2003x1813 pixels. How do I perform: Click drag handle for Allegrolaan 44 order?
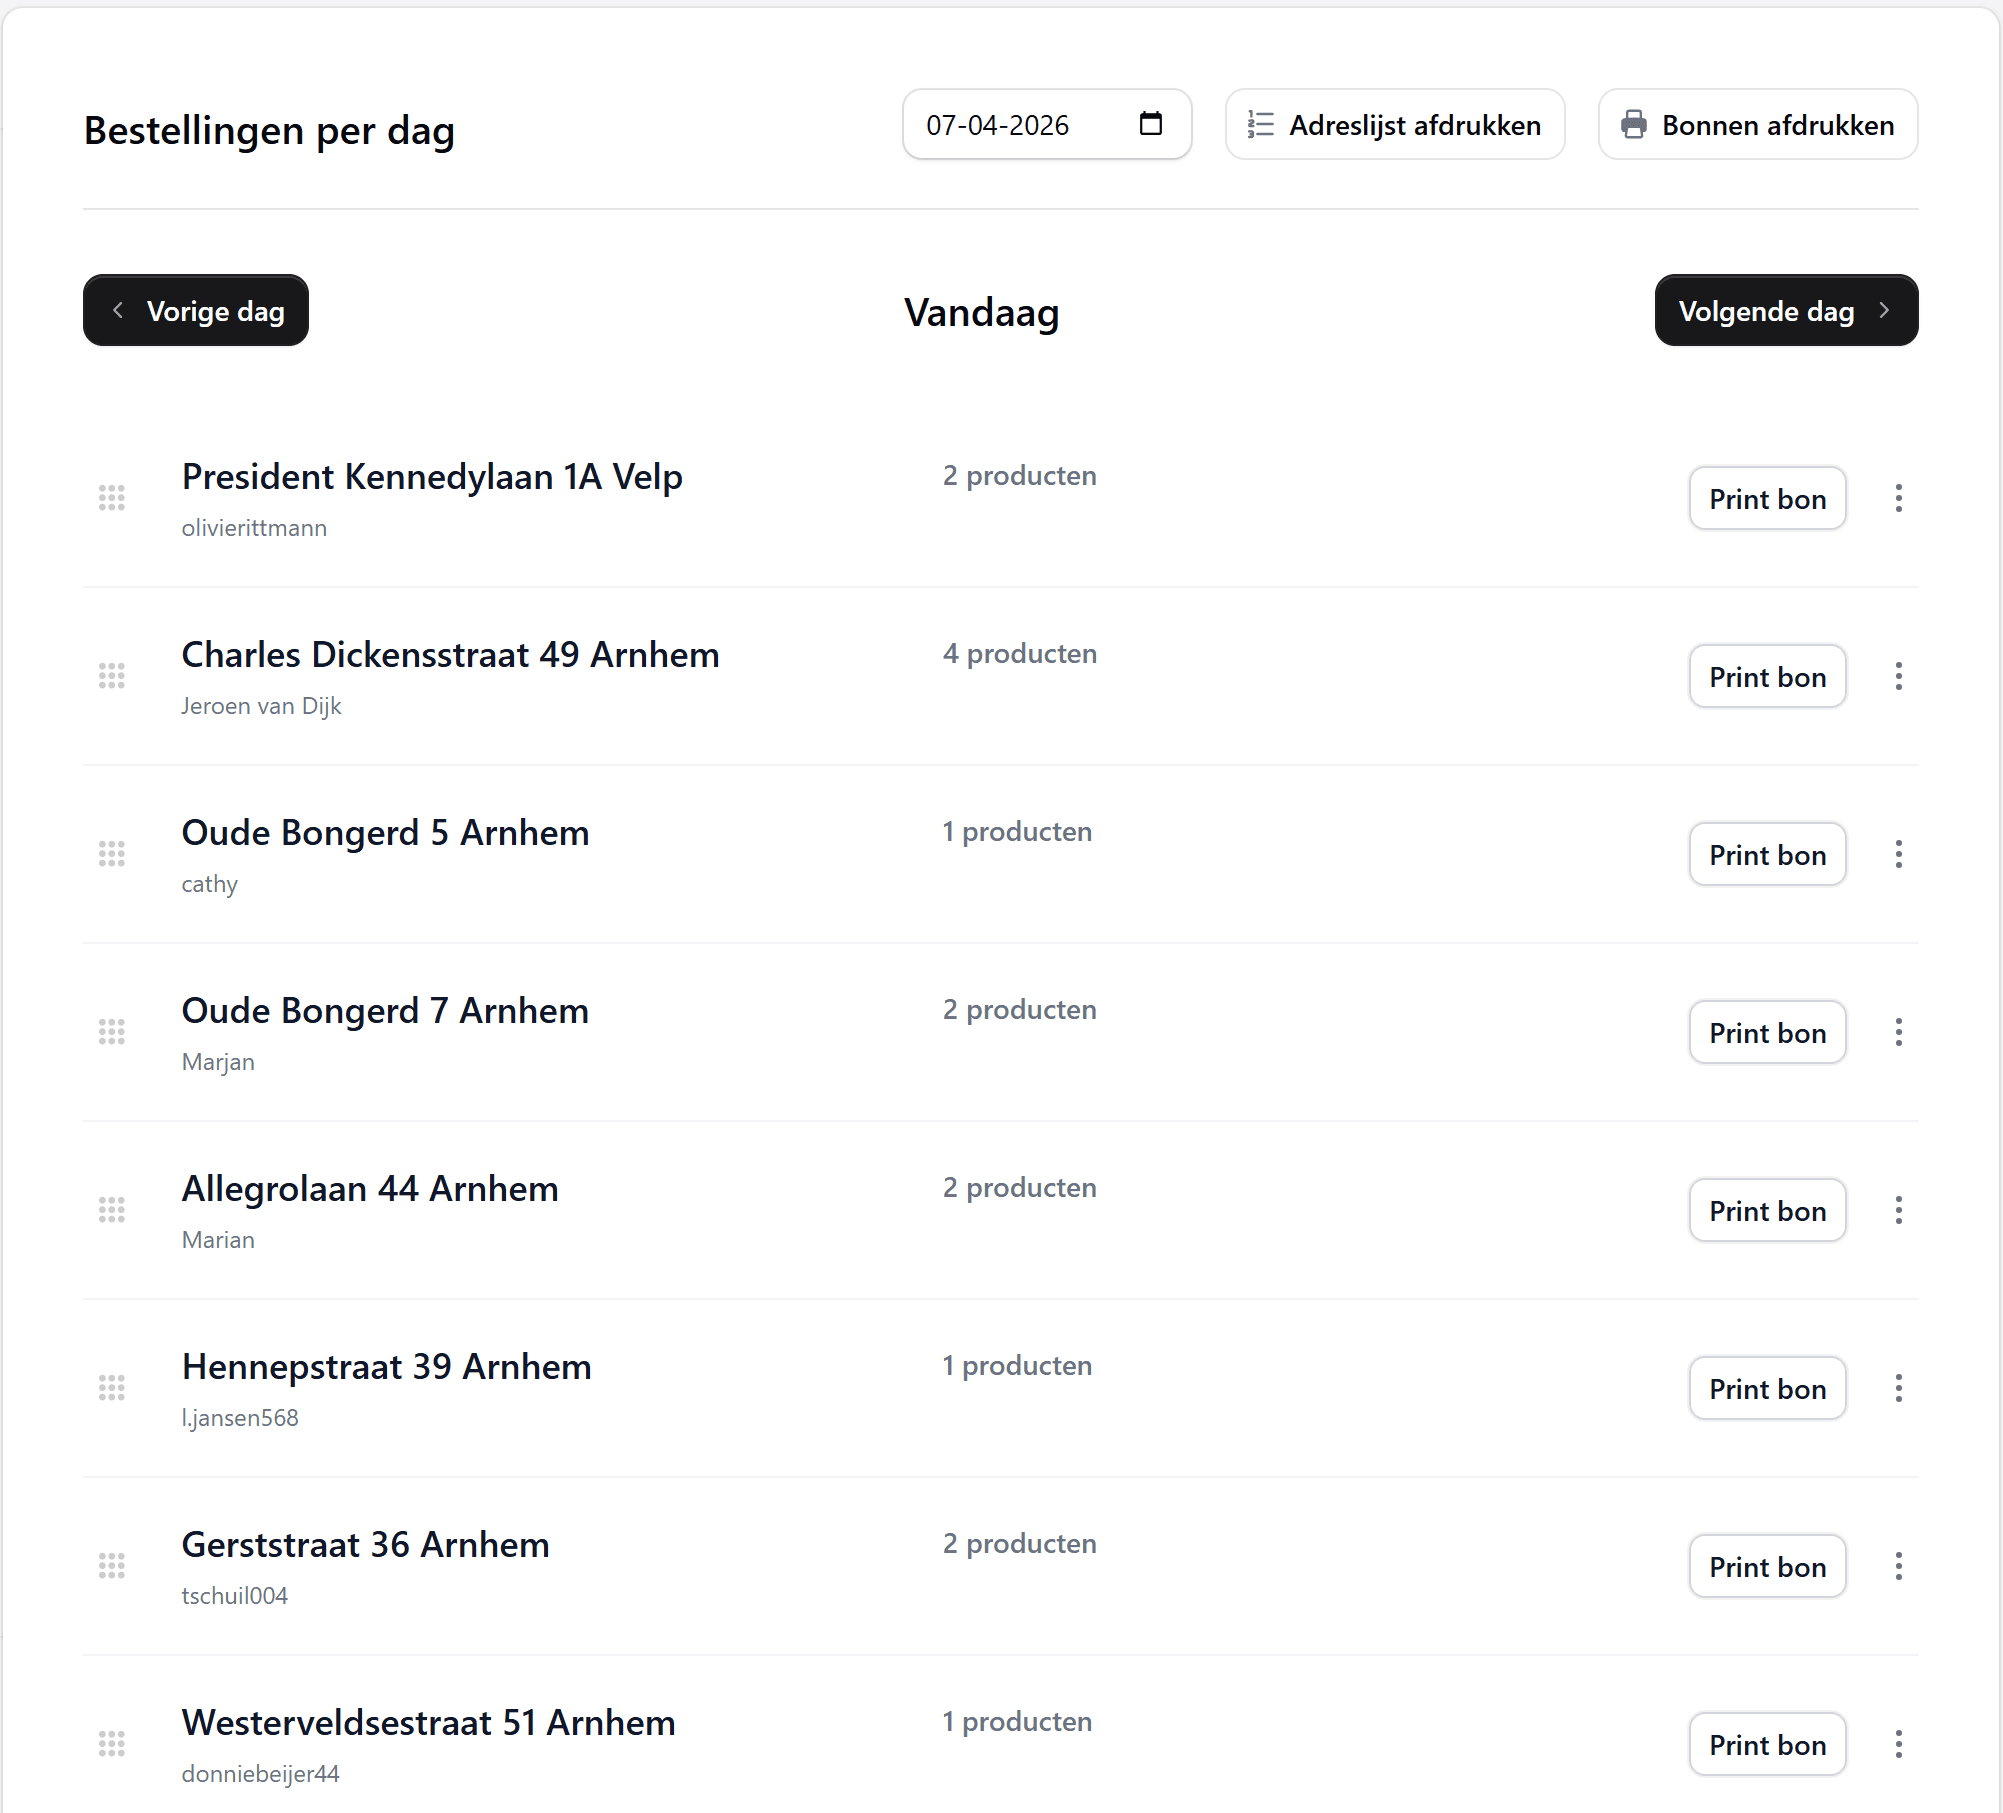112,1210
